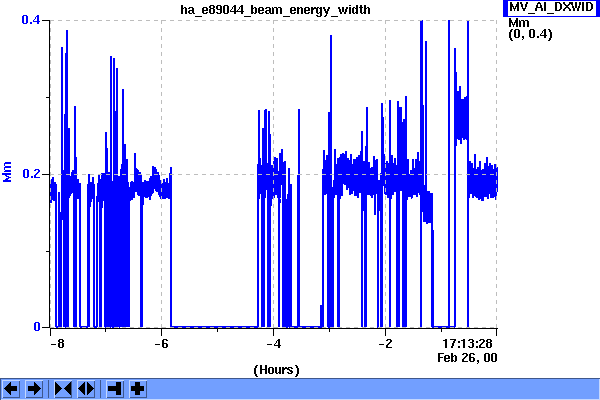
Task: Click the 0.2 y-axis tick label
Action: (31, 173)
